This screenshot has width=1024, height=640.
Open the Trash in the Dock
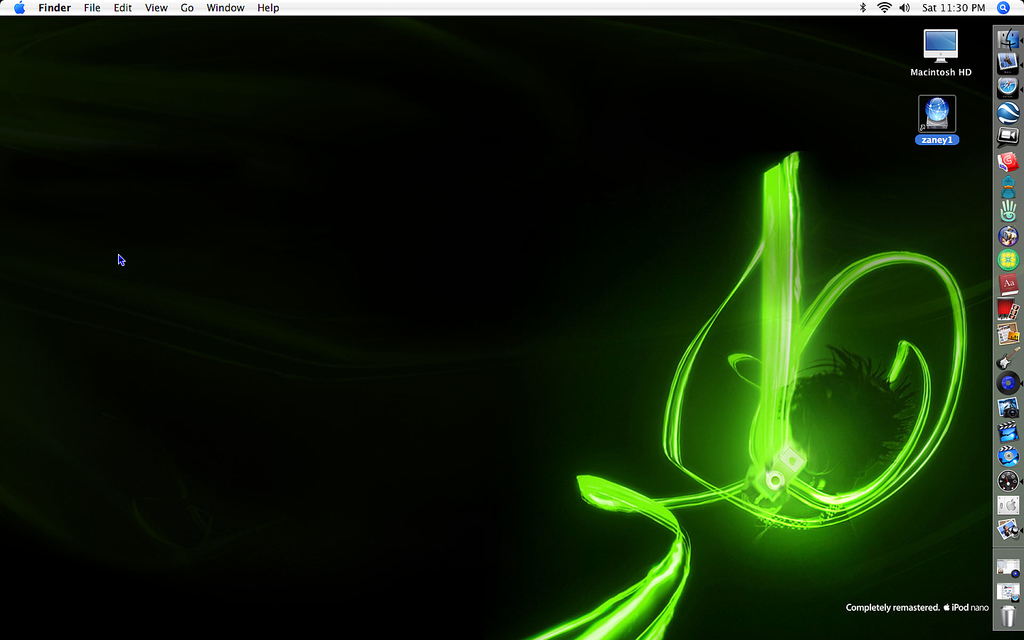pos(1008,616)
